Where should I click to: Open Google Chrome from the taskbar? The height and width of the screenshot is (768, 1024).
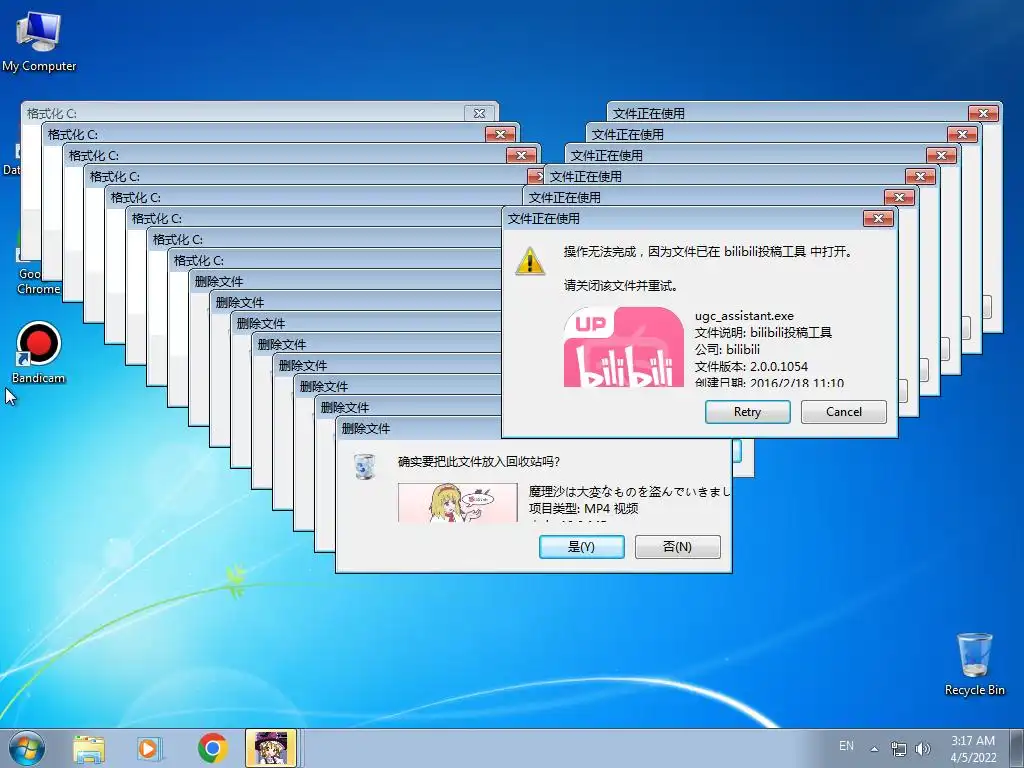pos(212,748)
